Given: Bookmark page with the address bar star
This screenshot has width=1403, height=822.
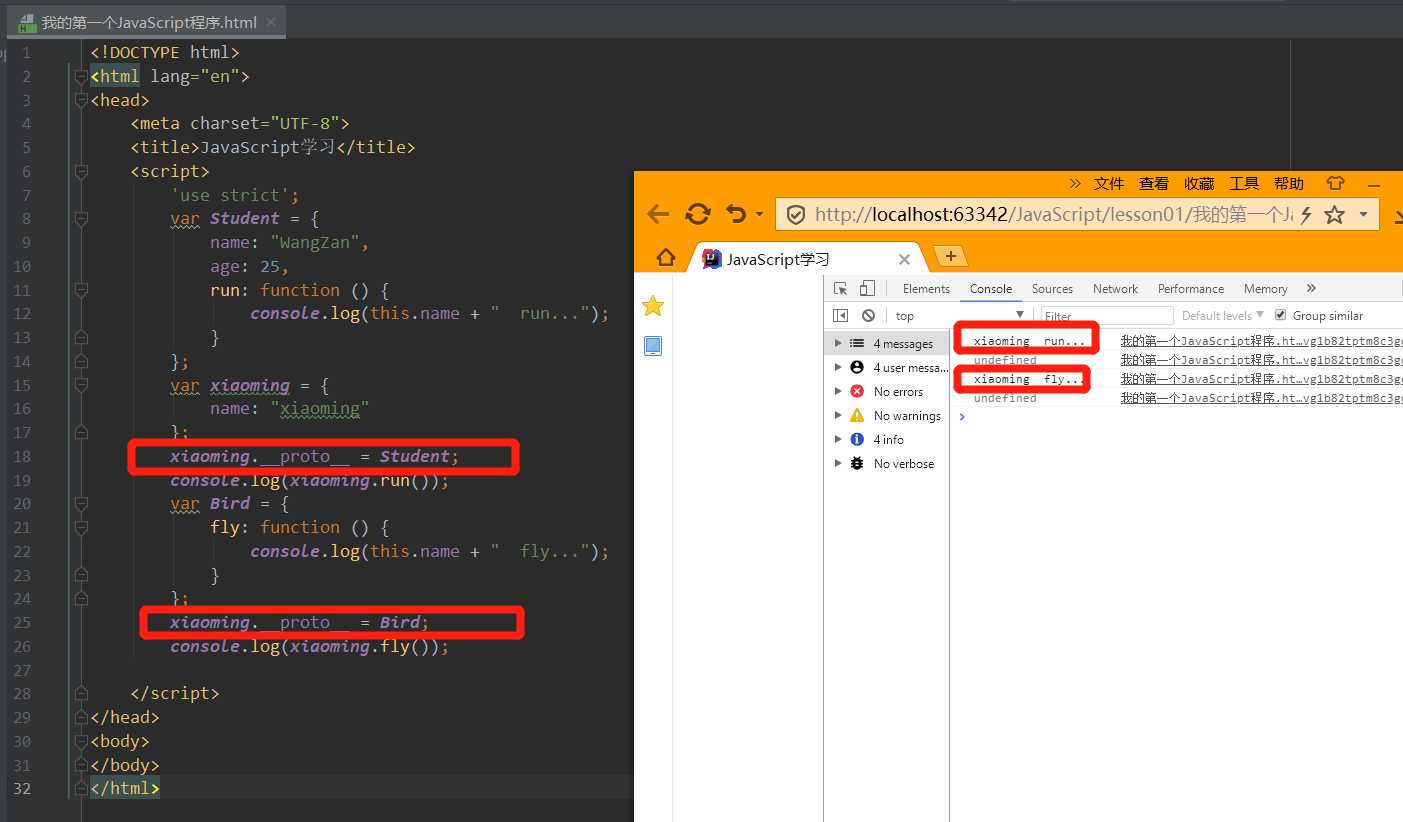Looking at the screenshot, I should pos(1334,215).
